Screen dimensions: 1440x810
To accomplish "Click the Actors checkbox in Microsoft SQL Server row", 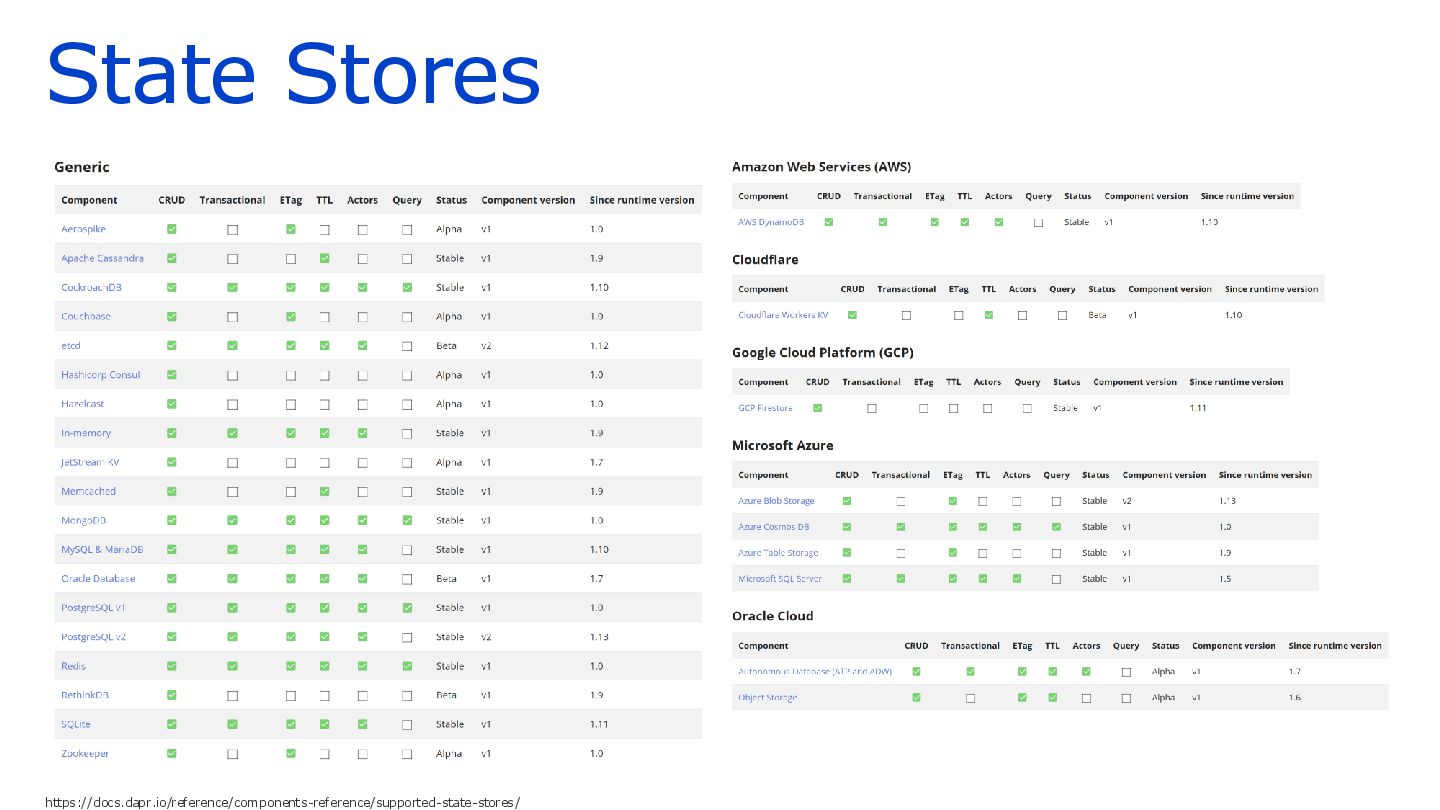I will tap(1016, 579).
